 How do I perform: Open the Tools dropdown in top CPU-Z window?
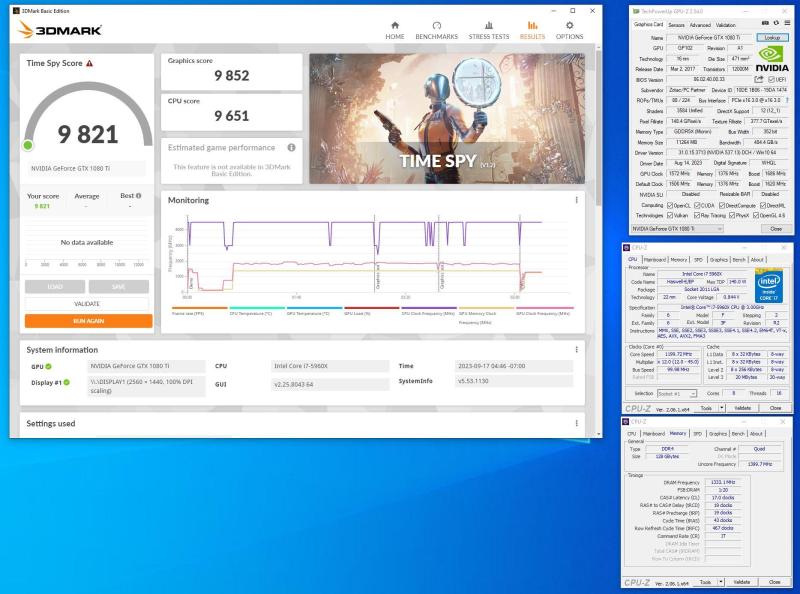708,408
